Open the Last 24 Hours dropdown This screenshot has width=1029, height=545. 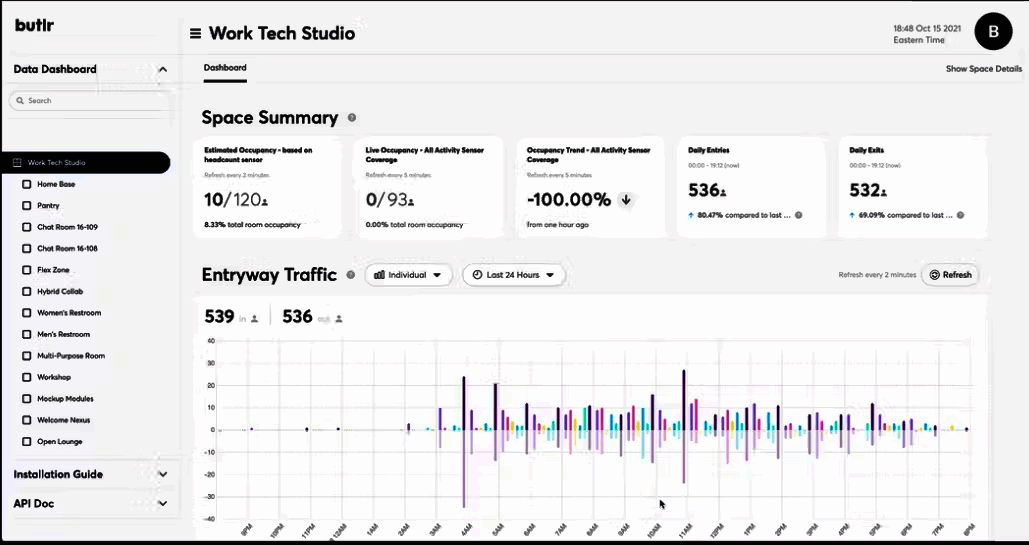tap(513, 275)
